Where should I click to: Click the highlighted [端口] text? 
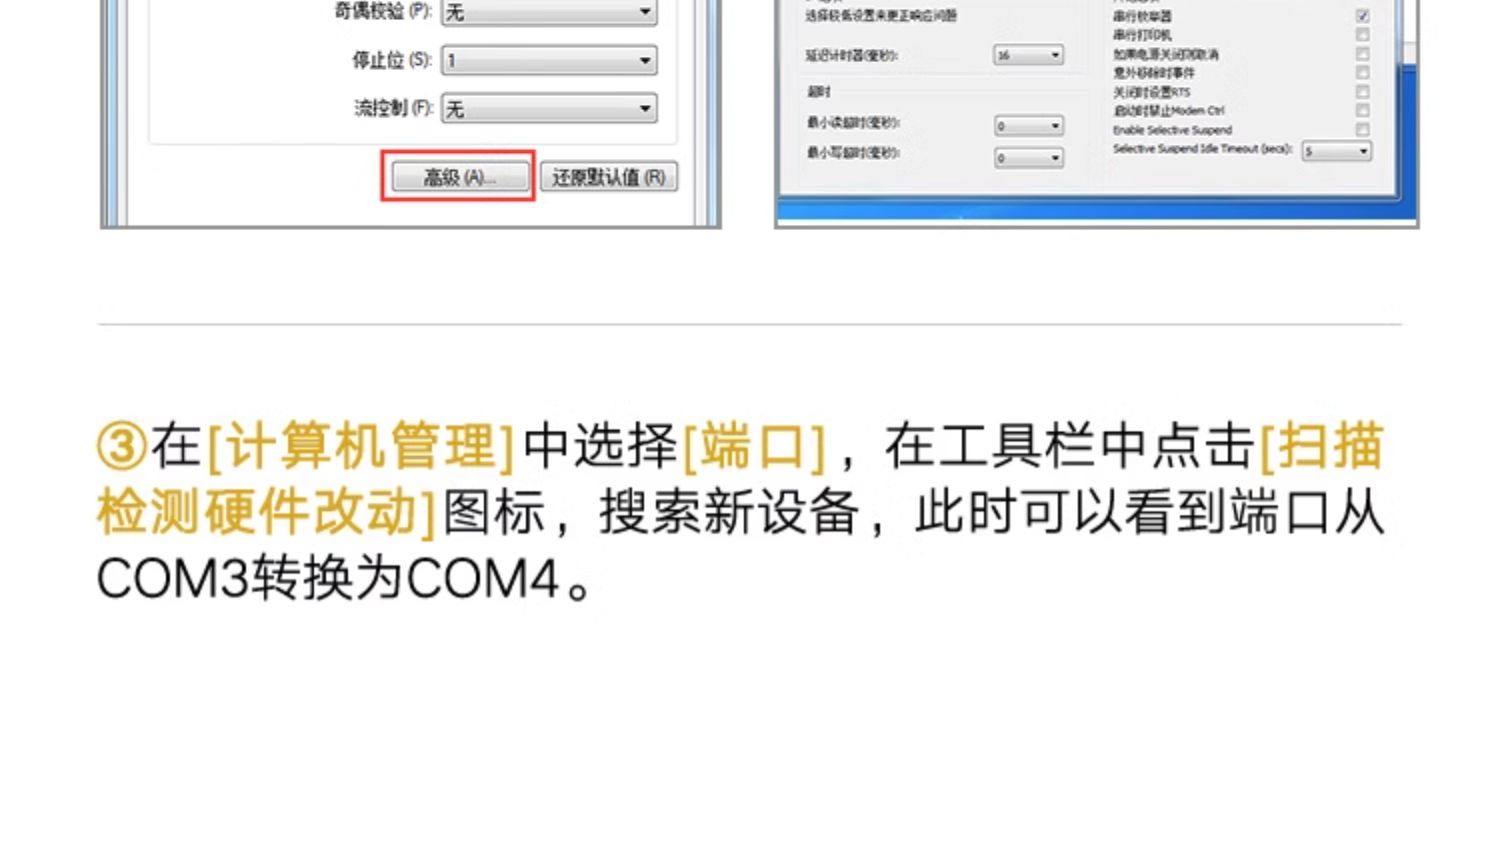point(754,446)
